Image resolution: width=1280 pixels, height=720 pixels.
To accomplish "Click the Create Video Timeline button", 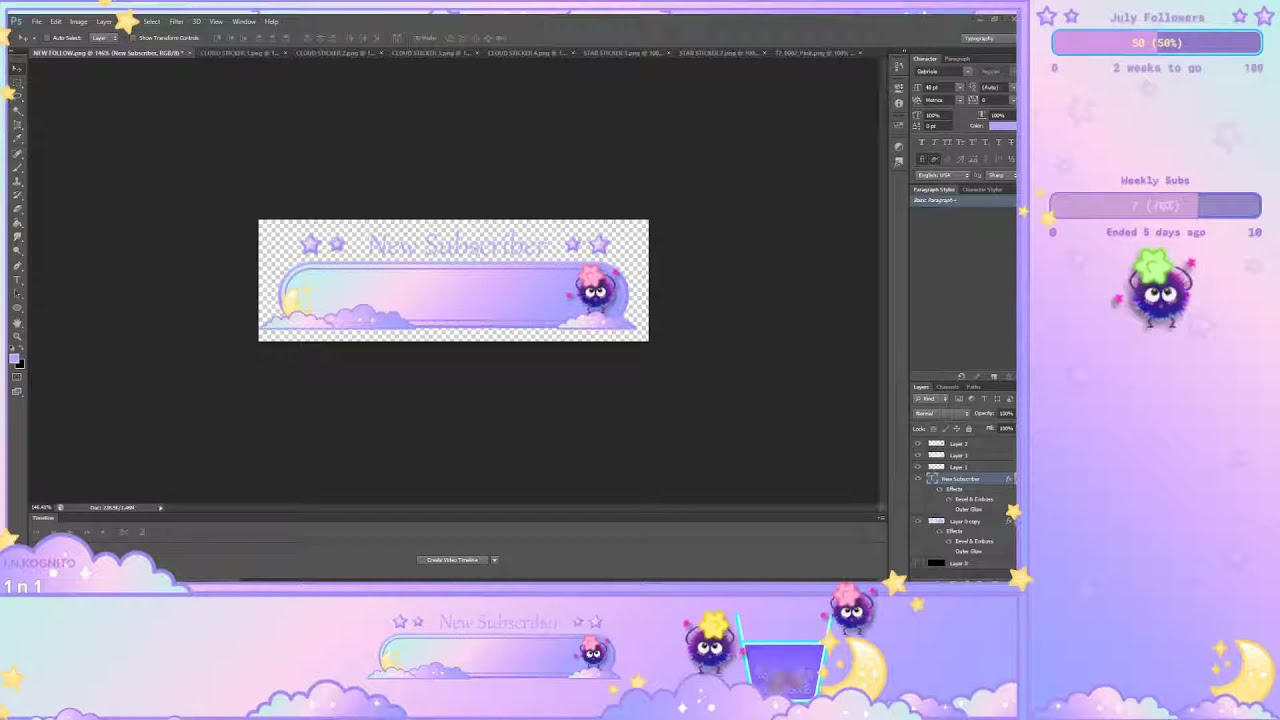I will [452, 560].
